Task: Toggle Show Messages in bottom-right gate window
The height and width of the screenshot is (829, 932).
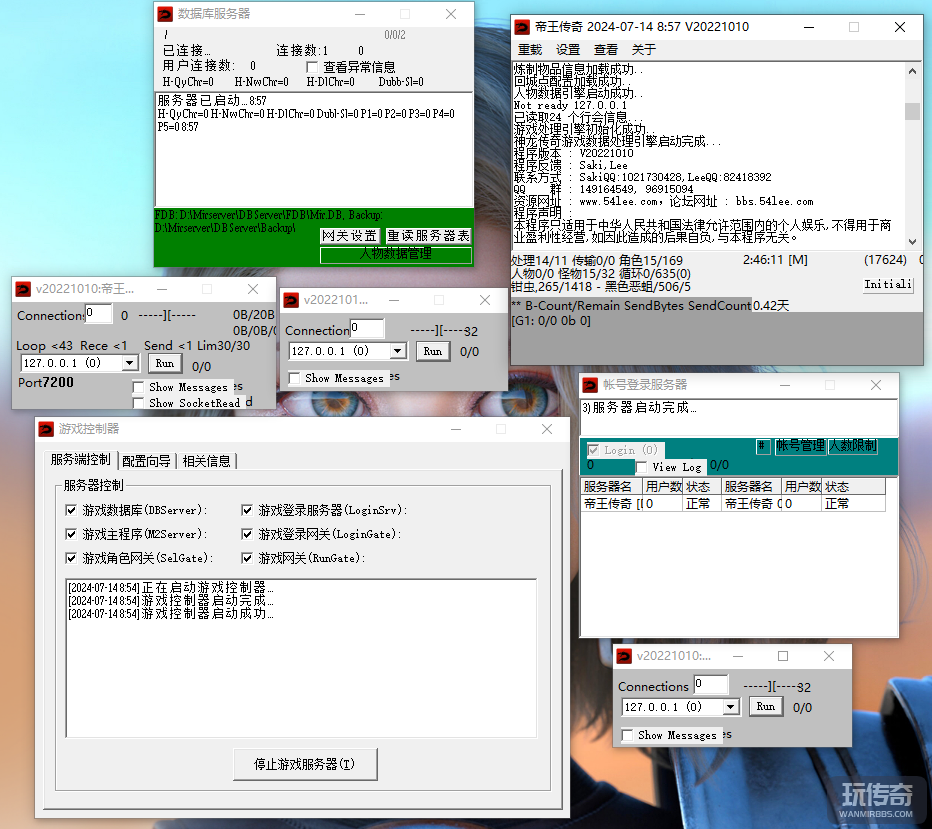Action: (627, 736)
